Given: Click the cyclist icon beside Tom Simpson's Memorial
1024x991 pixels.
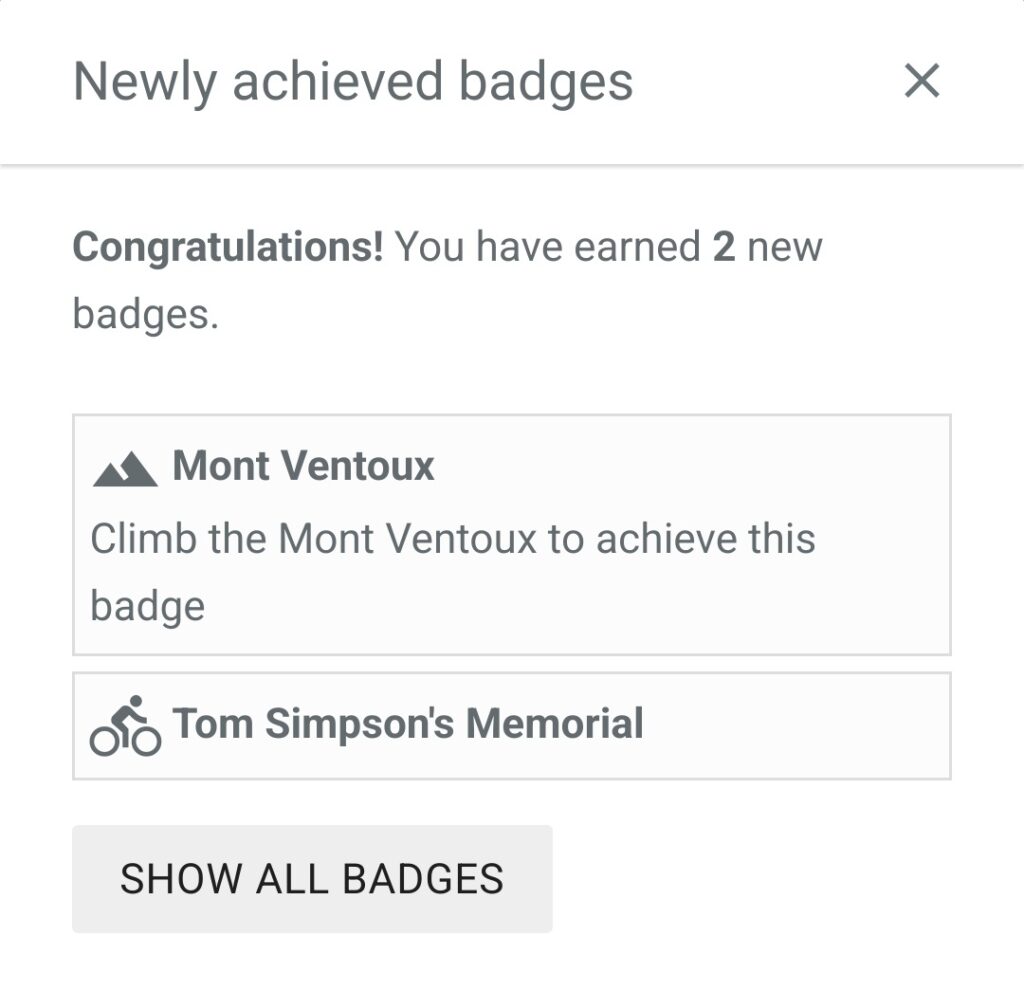Looking at the screenshot, I should 125,726.
